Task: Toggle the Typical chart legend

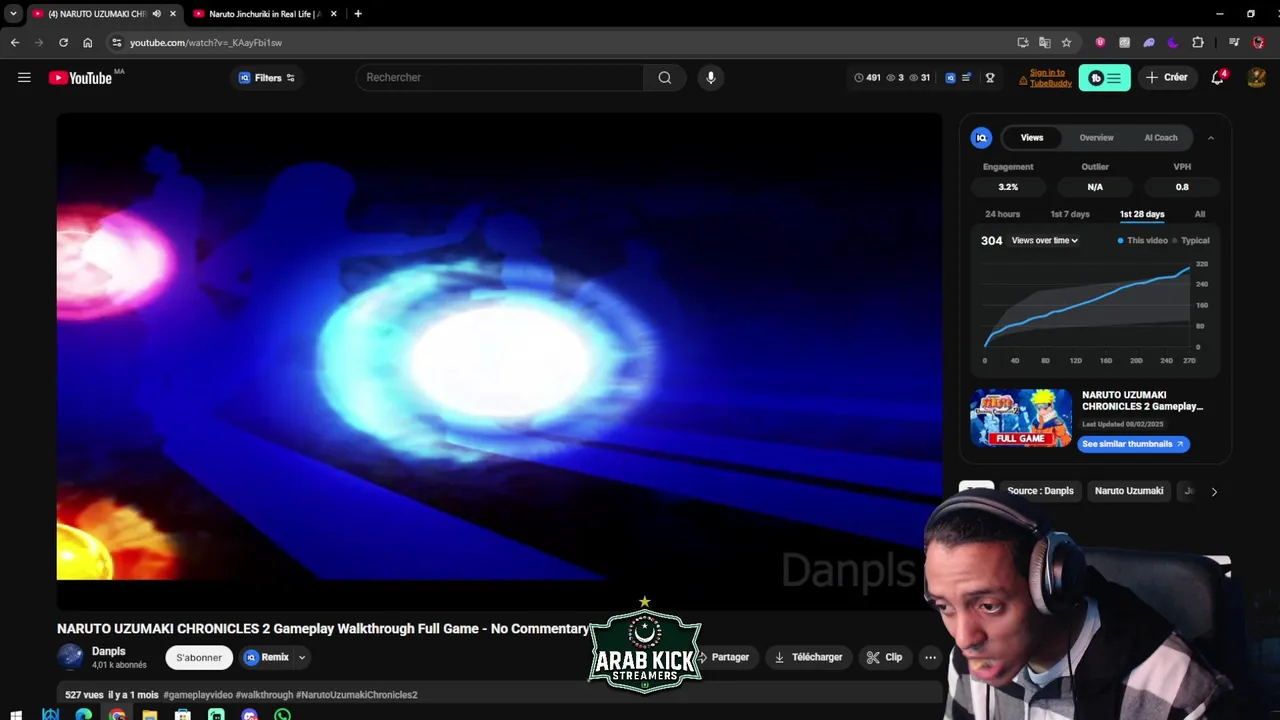Action: point(1191,241)
